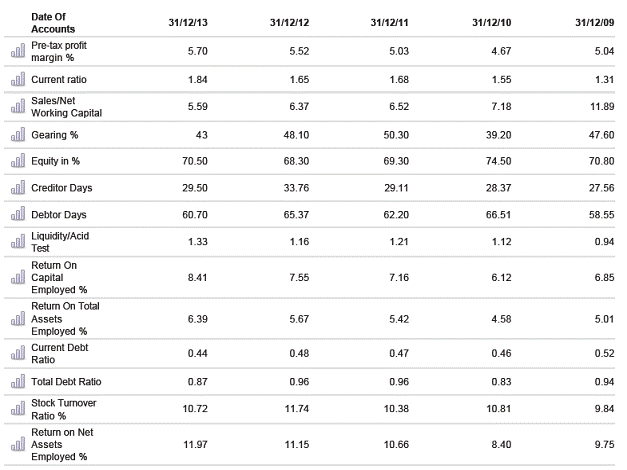Click the Current ratio chart icon
This screenshot has width=627, height=470.
click(x=17, y=79)
